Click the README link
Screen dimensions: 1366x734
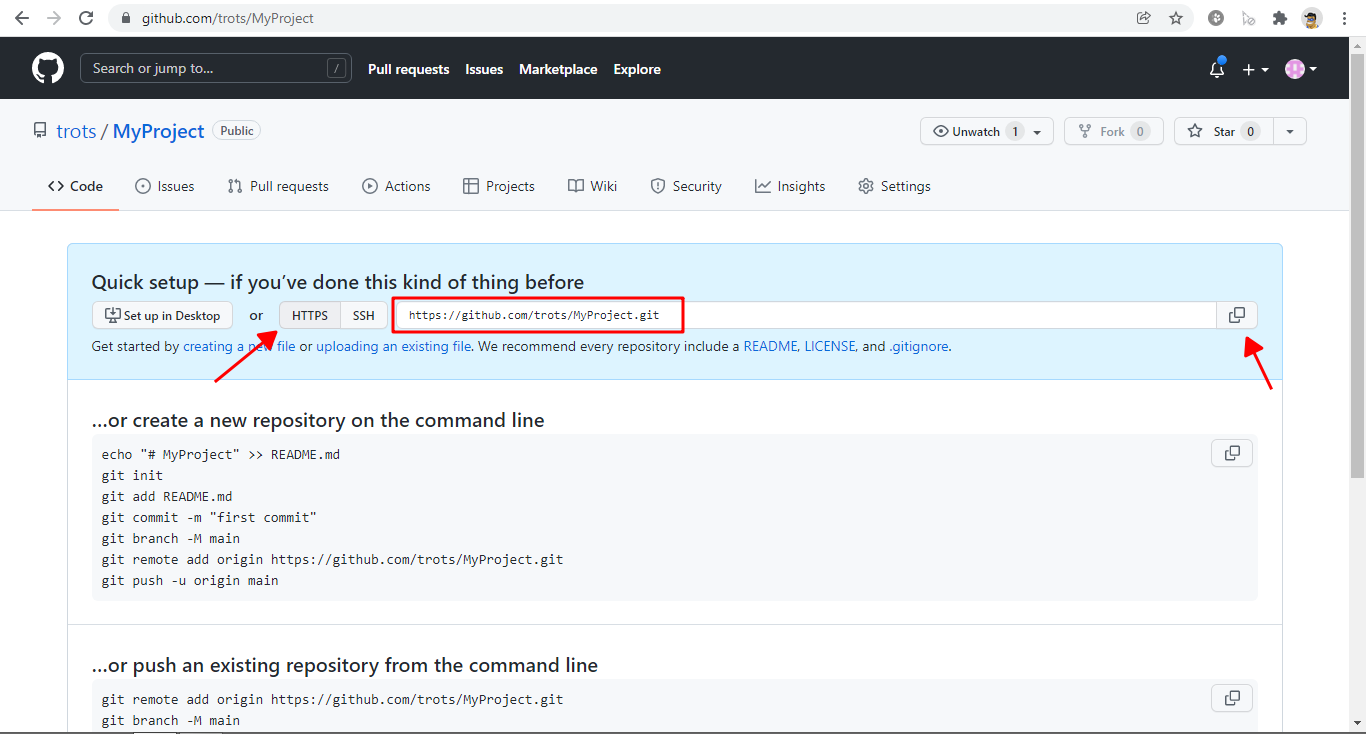tap(770, 346)
